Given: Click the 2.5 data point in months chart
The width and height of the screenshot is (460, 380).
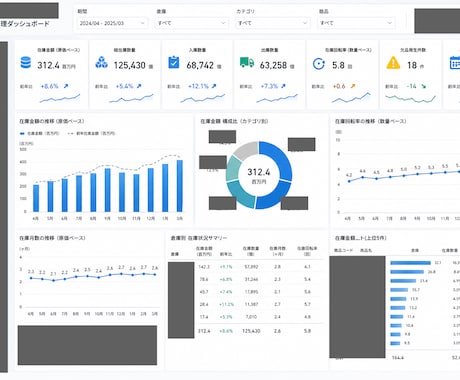Looking at the screenshot, I should pos(87,276).
